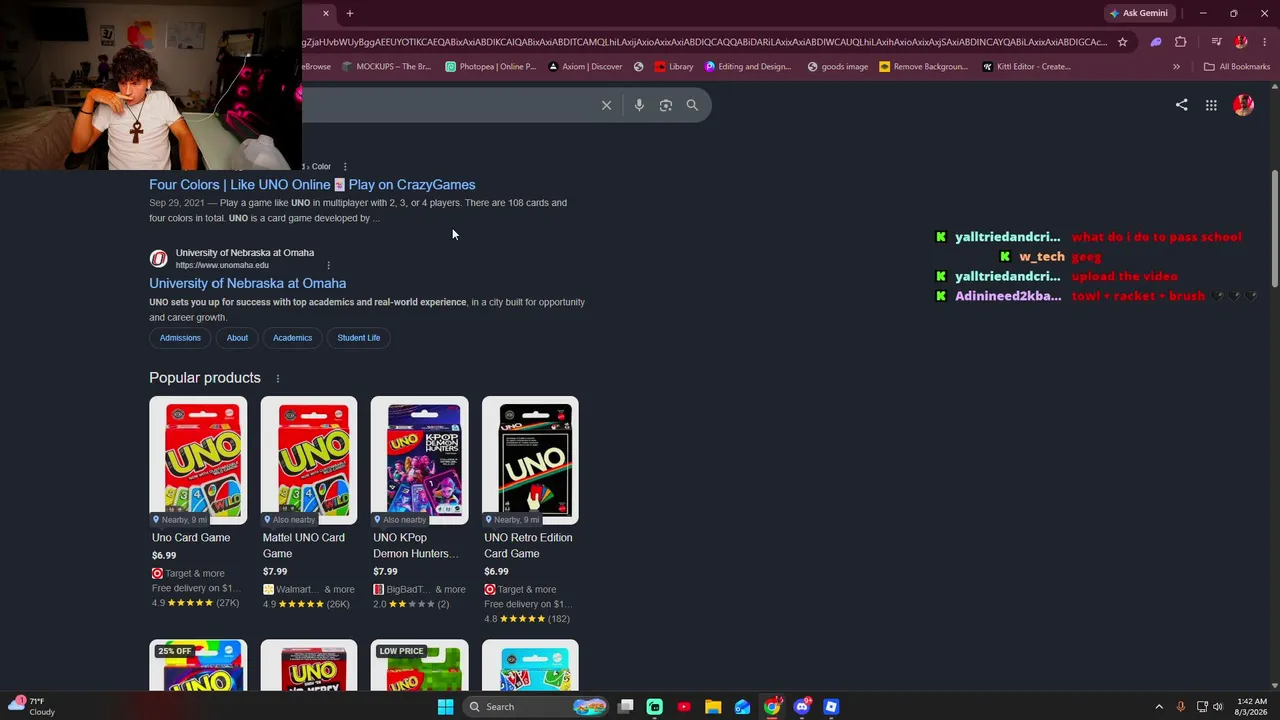1280x720 pixels.
Task: Select the Academics sitelink chip
Action: [x=292, y=338]
